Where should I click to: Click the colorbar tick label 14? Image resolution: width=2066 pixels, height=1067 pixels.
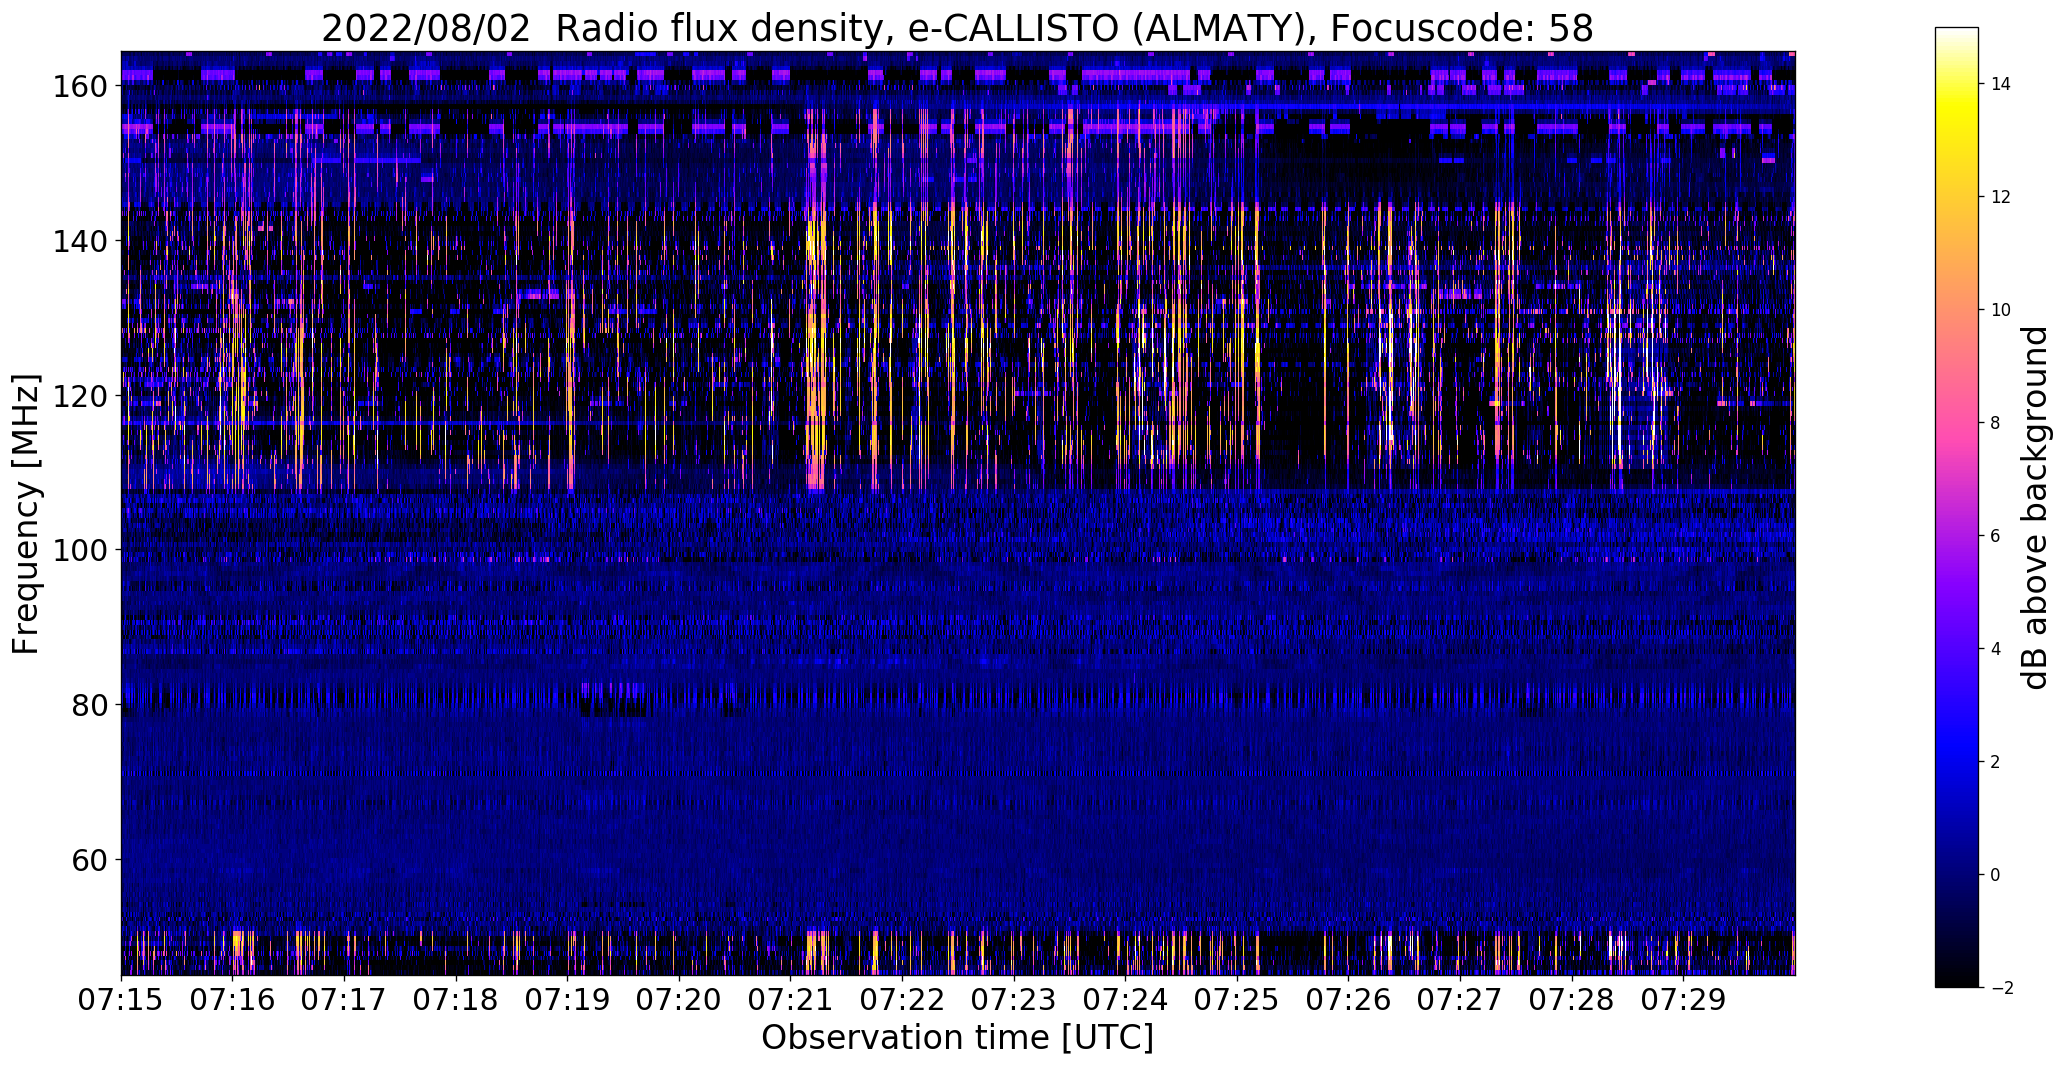pyautogui.click(x=2001, y=84)
